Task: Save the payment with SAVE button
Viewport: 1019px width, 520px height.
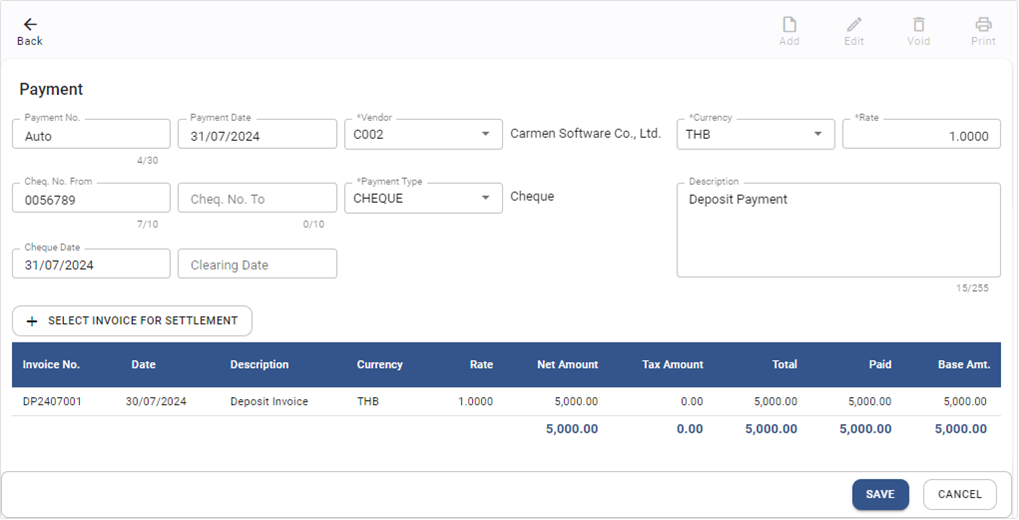Action: point(880,494)
